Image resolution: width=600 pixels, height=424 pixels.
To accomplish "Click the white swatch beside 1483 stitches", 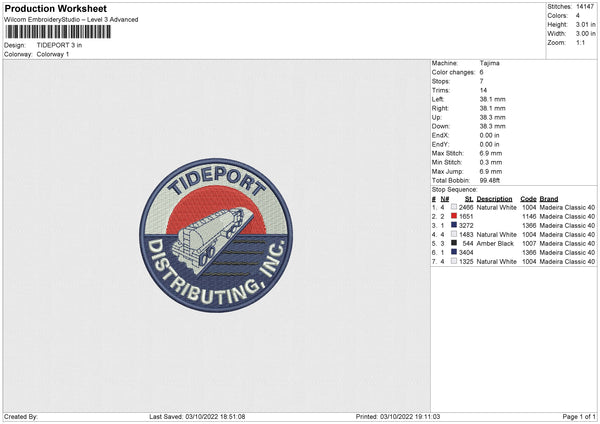I will tap(454, 234).
